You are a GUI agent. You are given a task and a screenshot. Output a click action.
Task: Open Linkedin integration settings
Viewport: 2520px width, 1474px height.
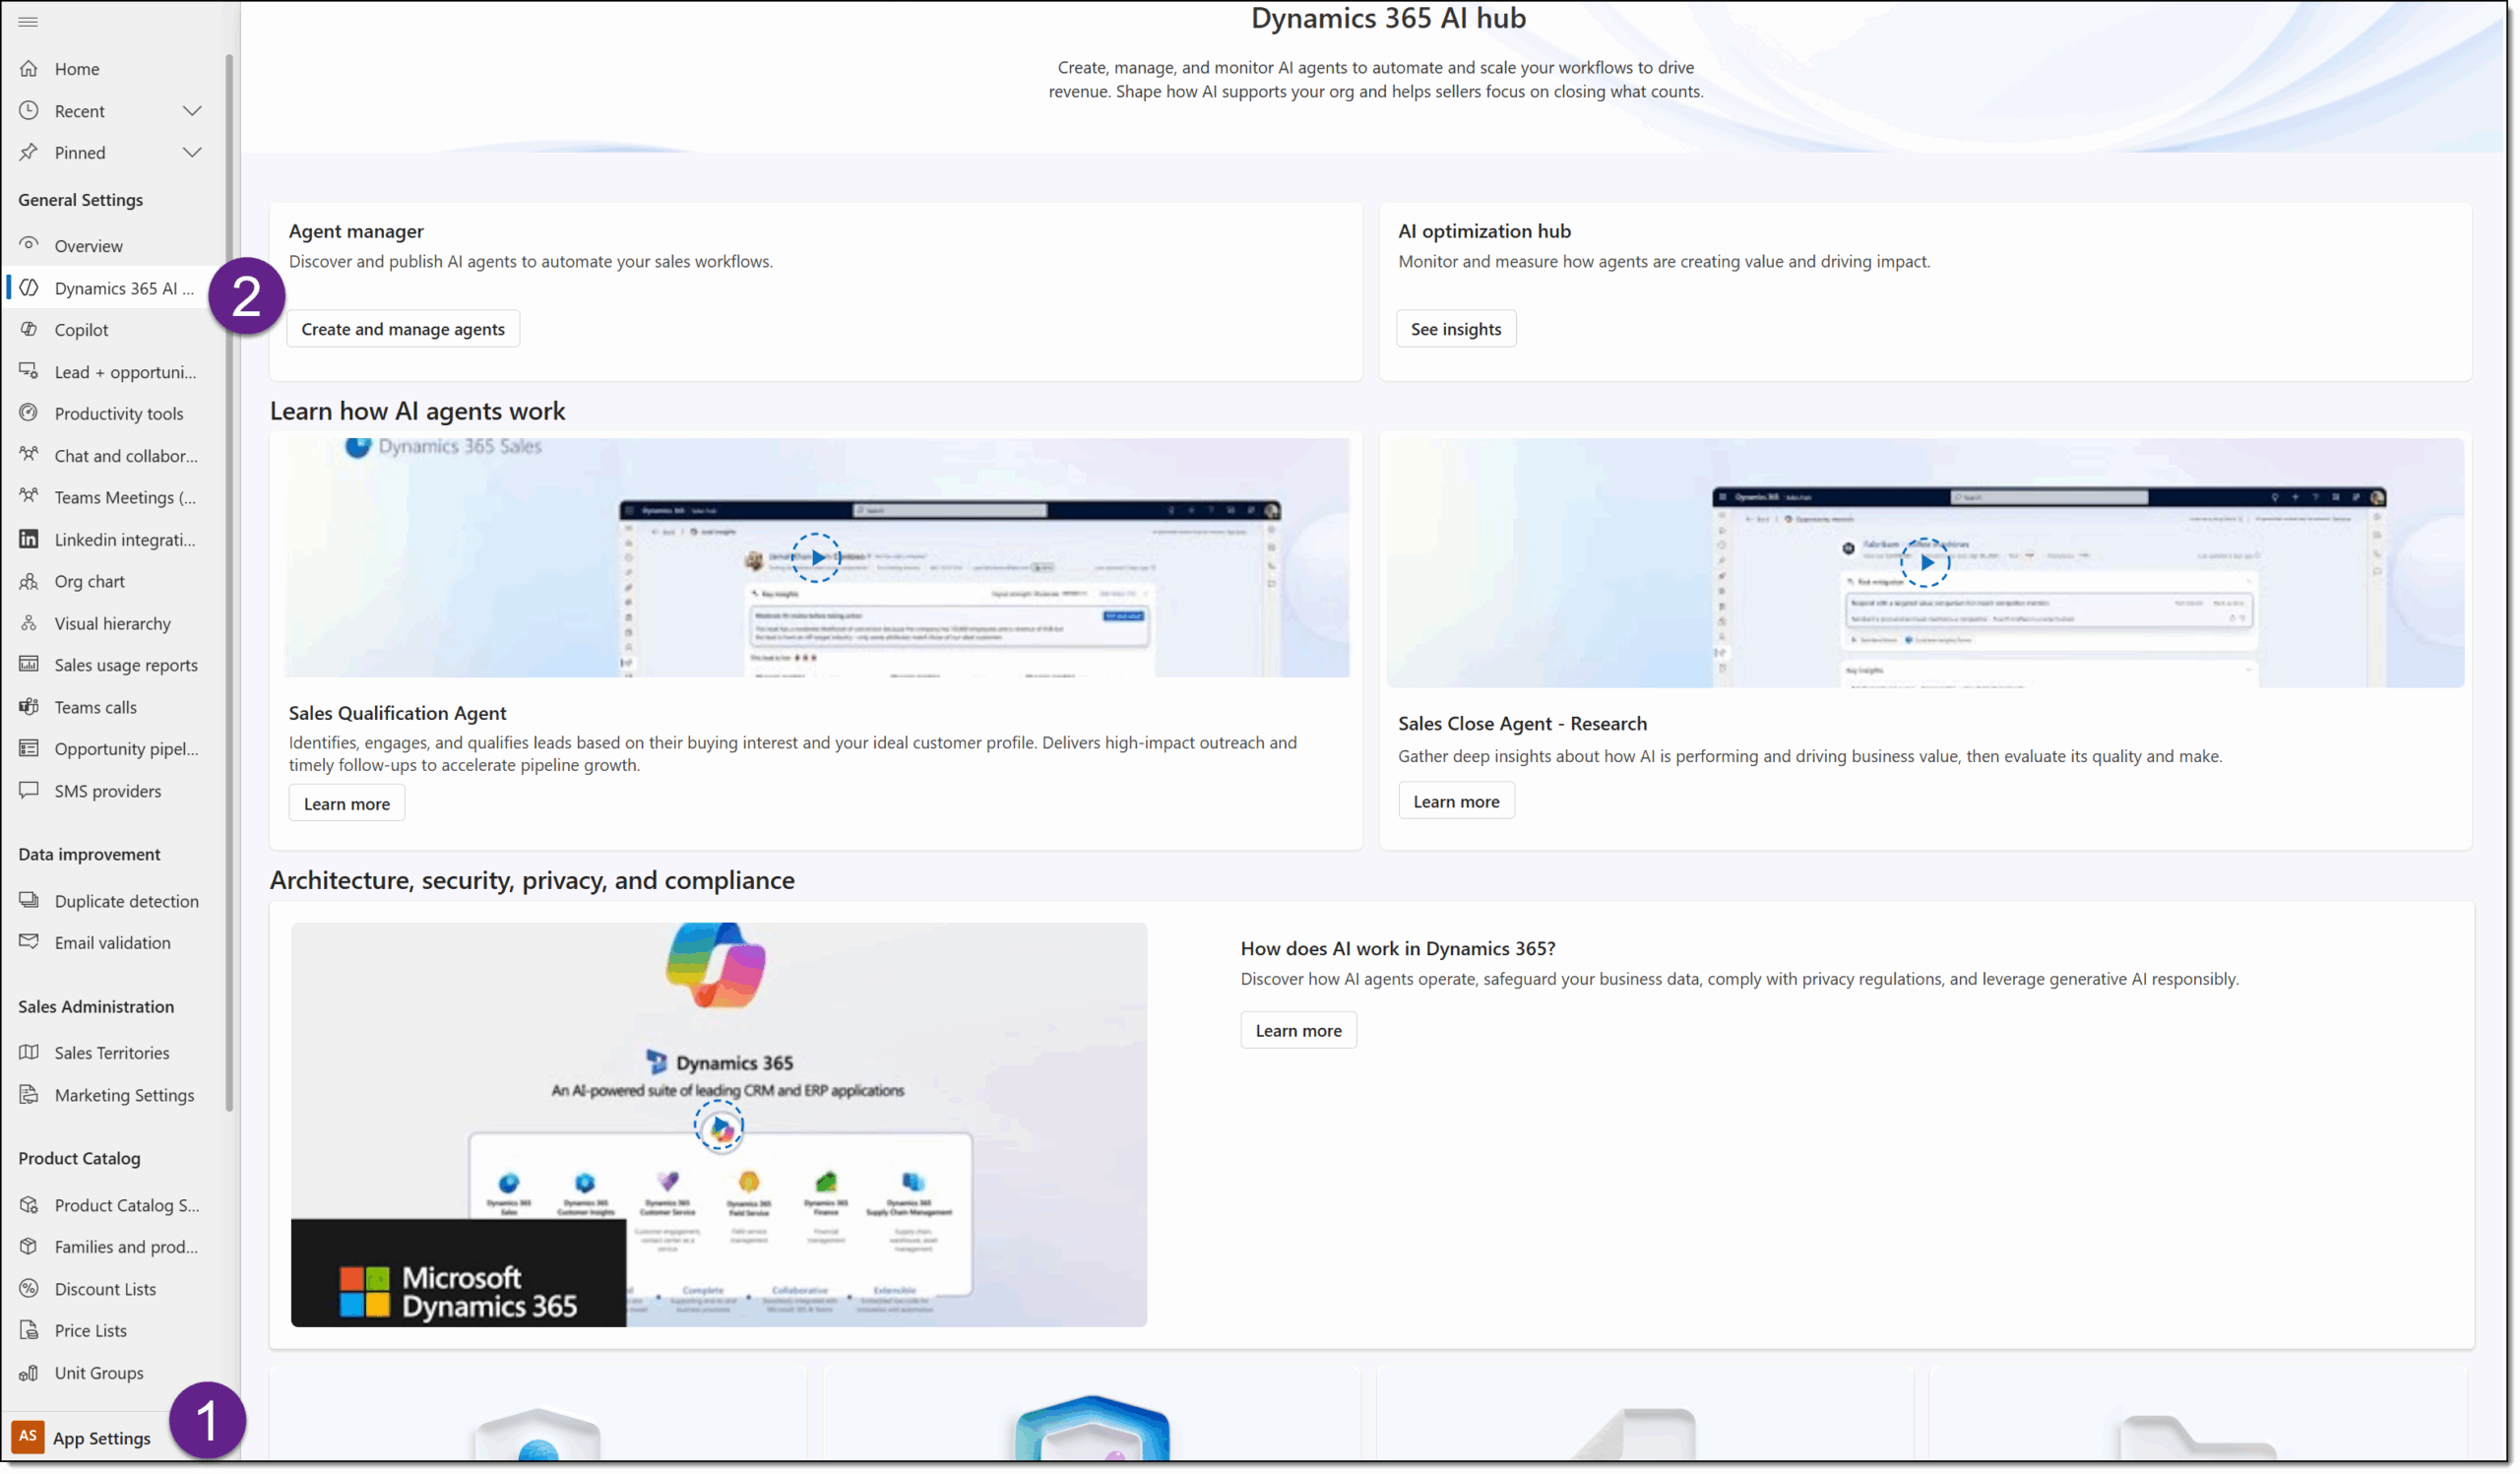click(x=124, y=539)
